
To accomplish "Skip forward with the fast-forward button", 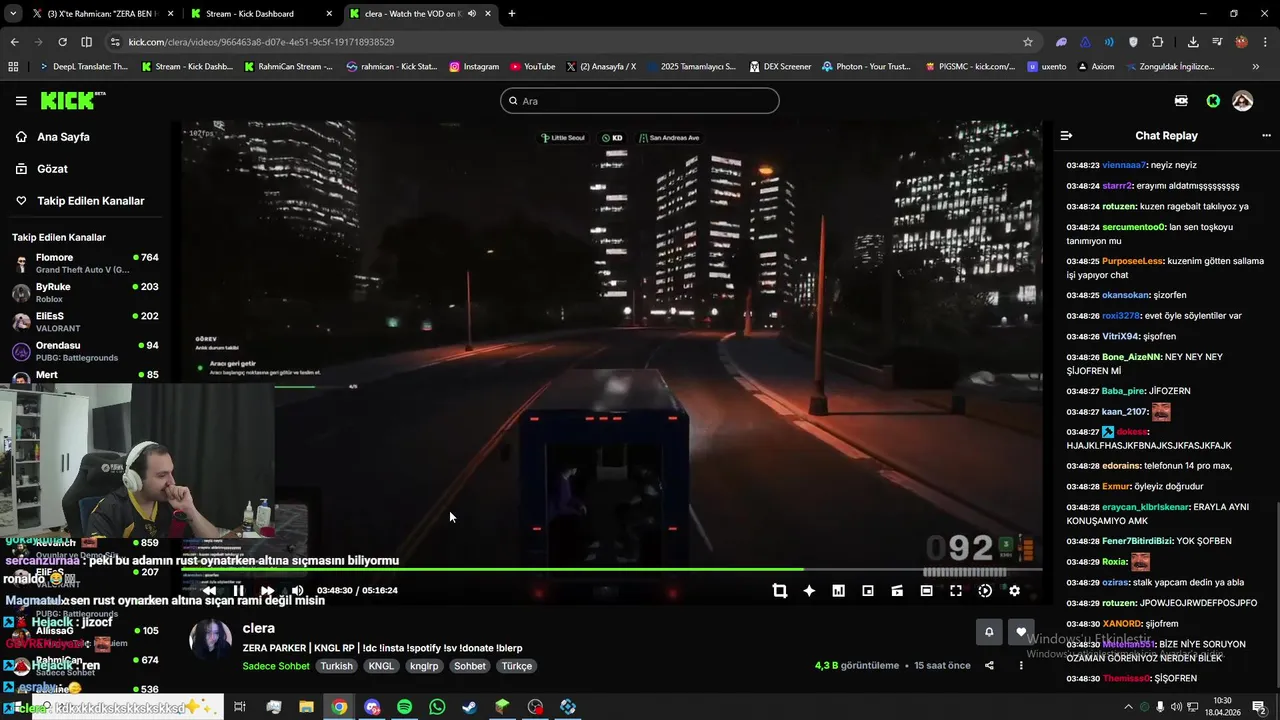I will [x=267, y=591].
